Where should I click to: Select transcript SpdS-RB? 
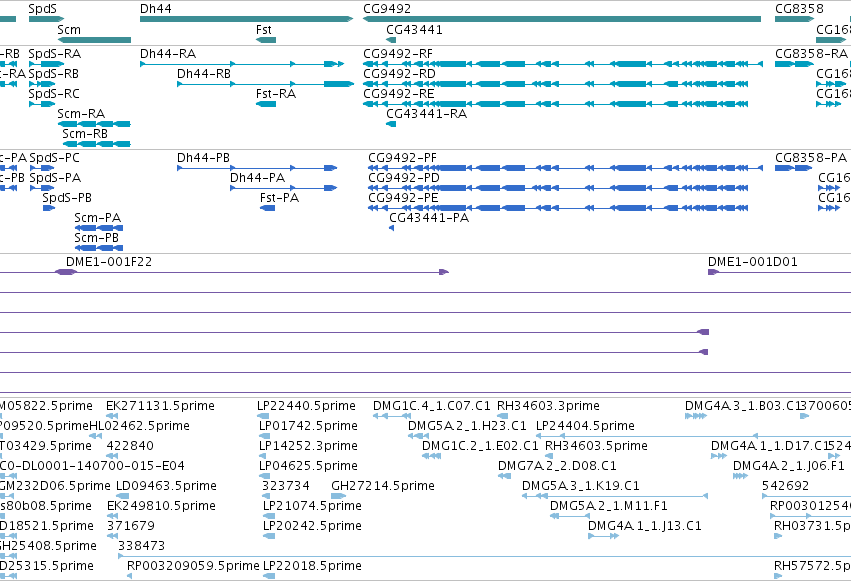[42, 84]
